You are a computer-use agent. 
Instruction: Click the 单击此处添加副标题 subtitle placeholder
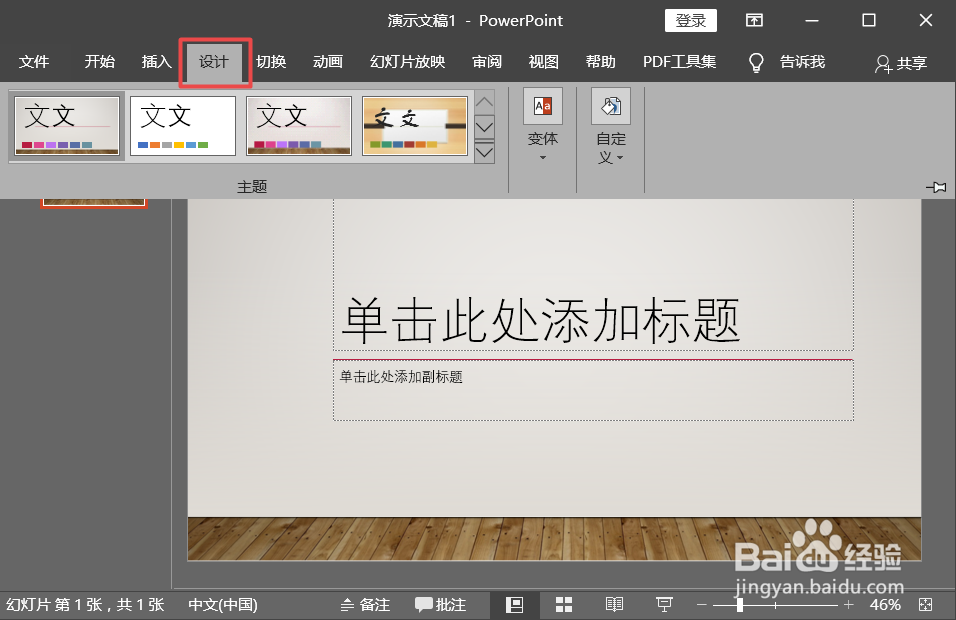pos(593,390)
